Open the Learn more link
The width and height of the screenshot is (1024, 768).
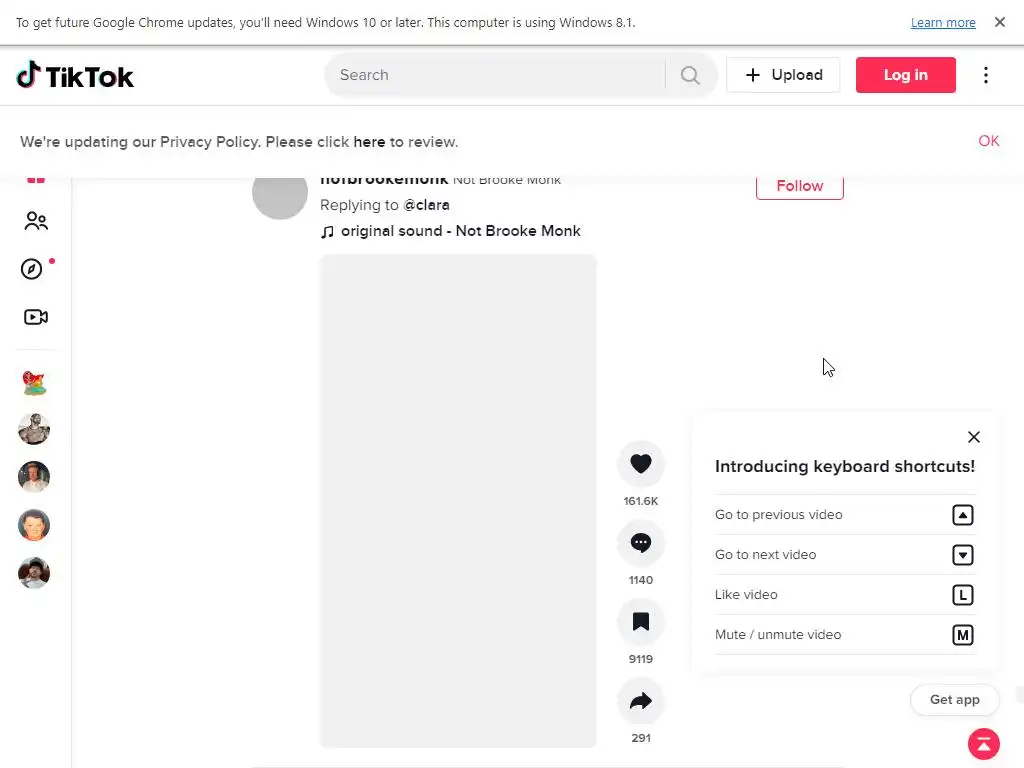(943, 23)
